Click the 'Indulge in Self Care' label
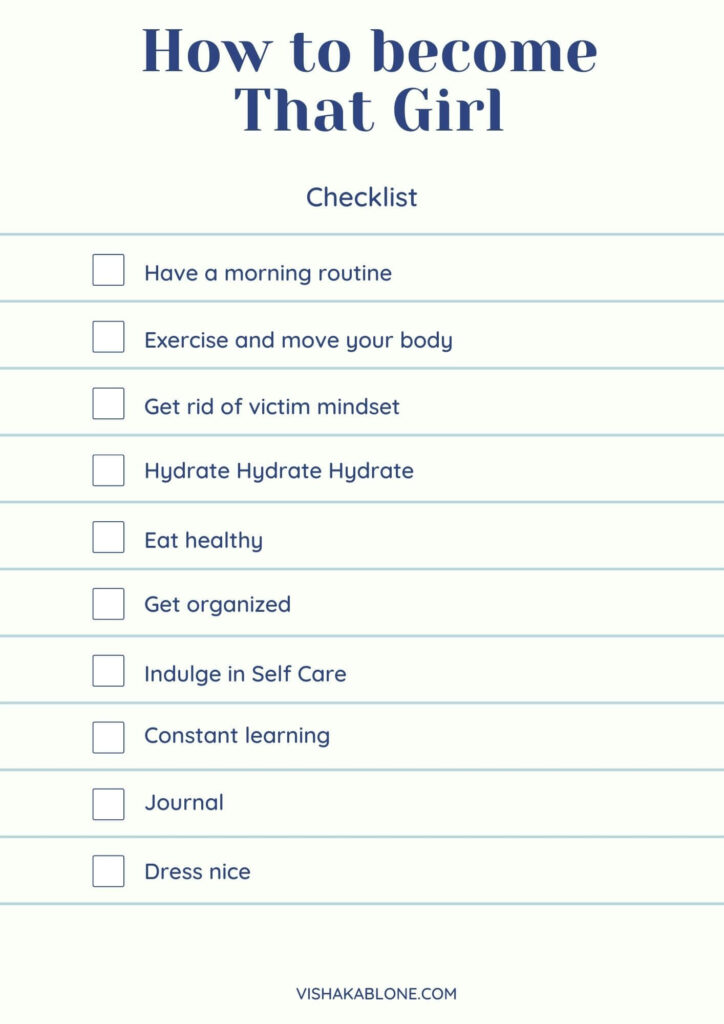The width and height of the screenshot is (724, 1024). (x=245, y=674)
